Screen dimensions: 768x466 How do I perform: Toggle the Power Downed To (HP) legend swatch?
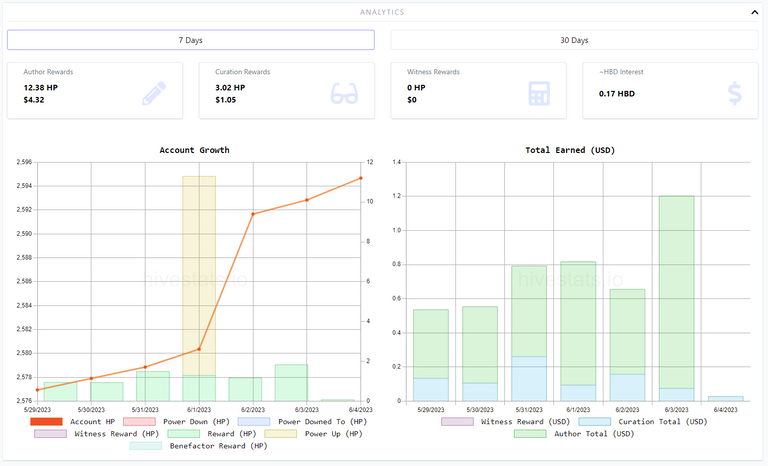254,421
